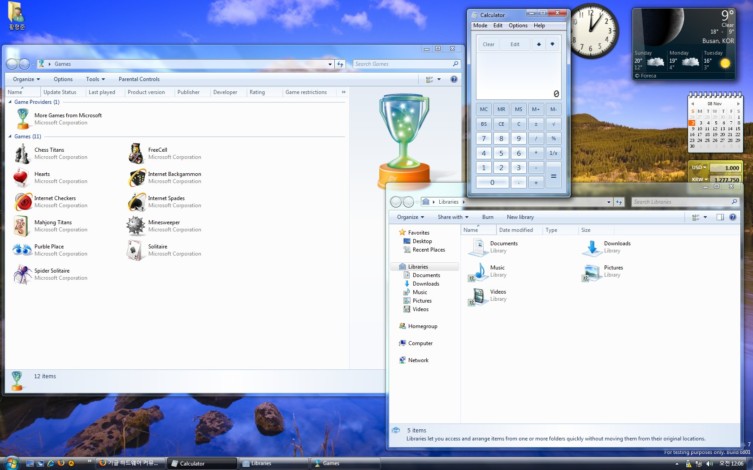Open view options dropdown in Games window

pos(439,79)
